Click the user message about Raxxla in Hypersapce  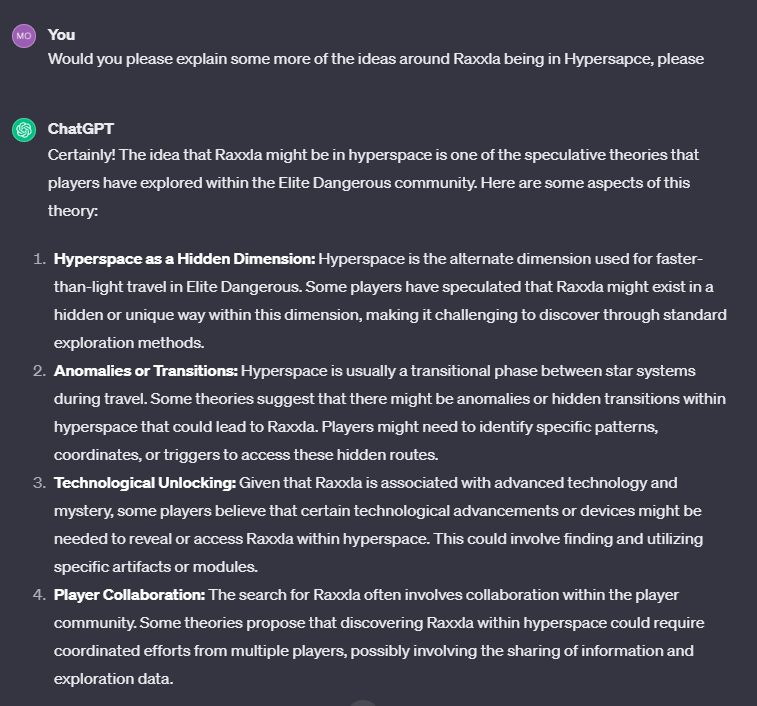(376, 59)
